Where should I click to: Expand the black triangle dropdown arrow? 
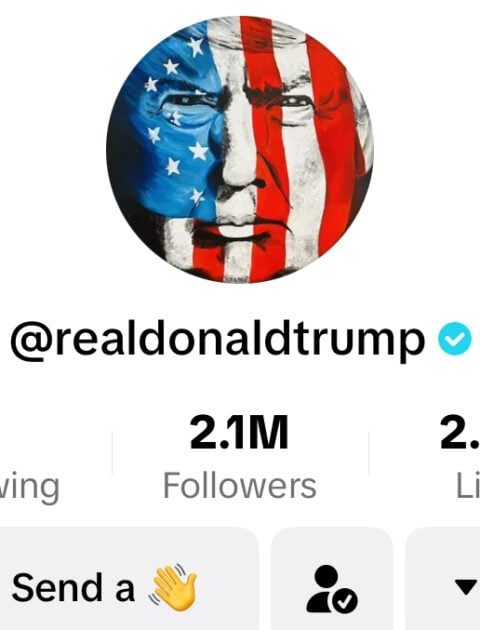point(467,587)
